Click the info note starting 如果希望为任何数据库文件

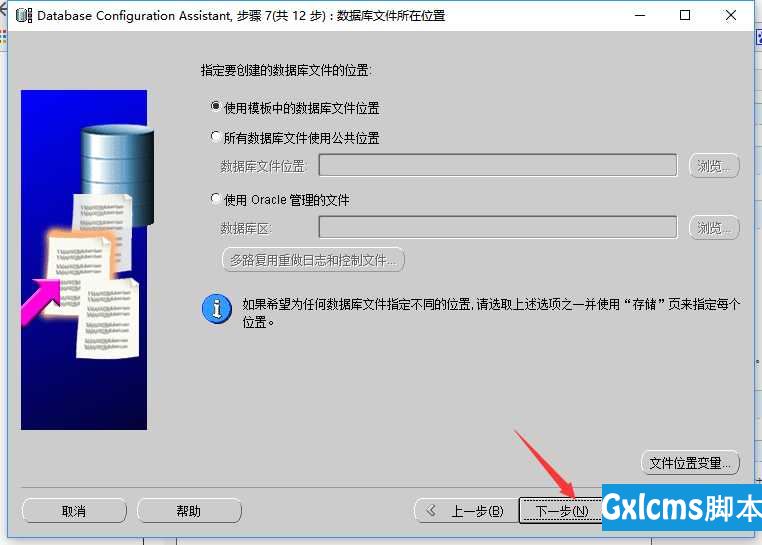491,313
